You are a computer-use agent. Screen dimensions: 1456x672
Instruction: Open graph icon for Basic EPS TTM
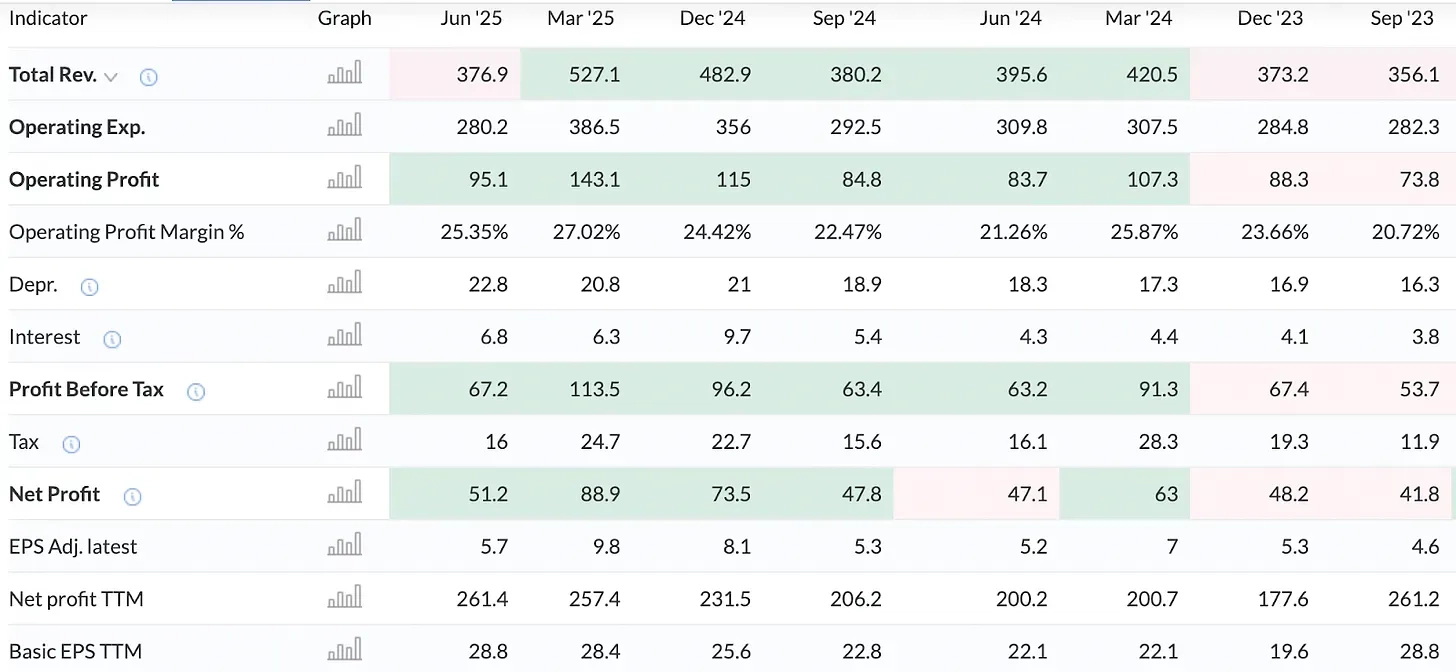point(345,651)
